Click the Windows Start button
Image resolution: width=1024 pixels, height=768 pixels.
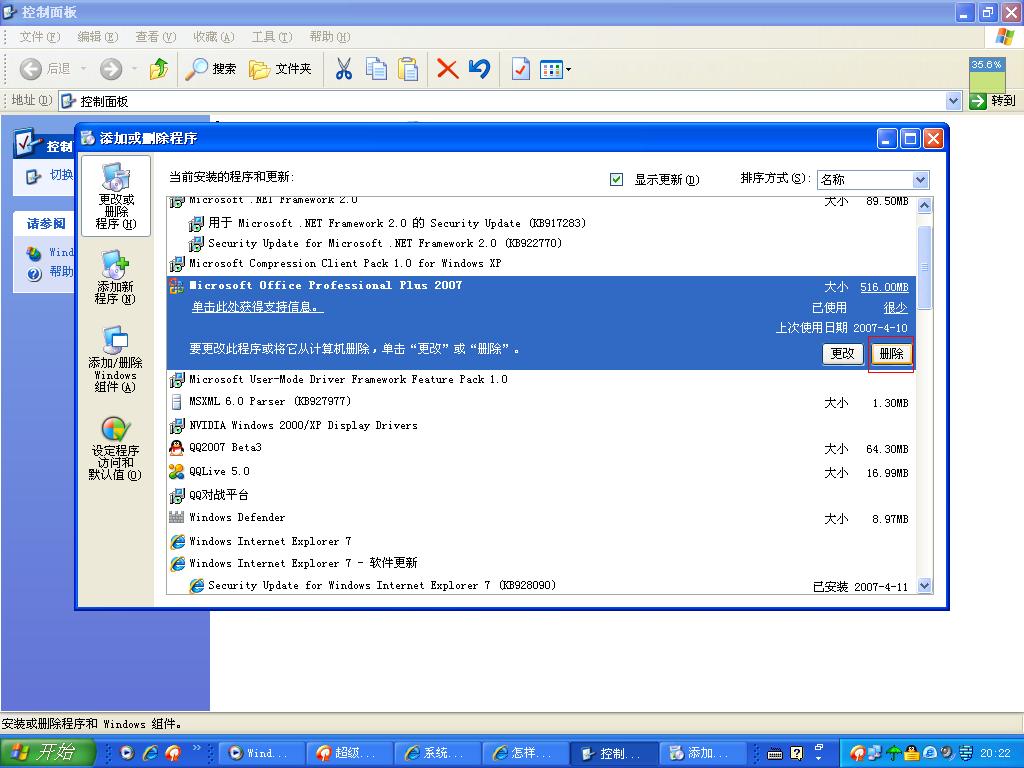pos(48,753)
